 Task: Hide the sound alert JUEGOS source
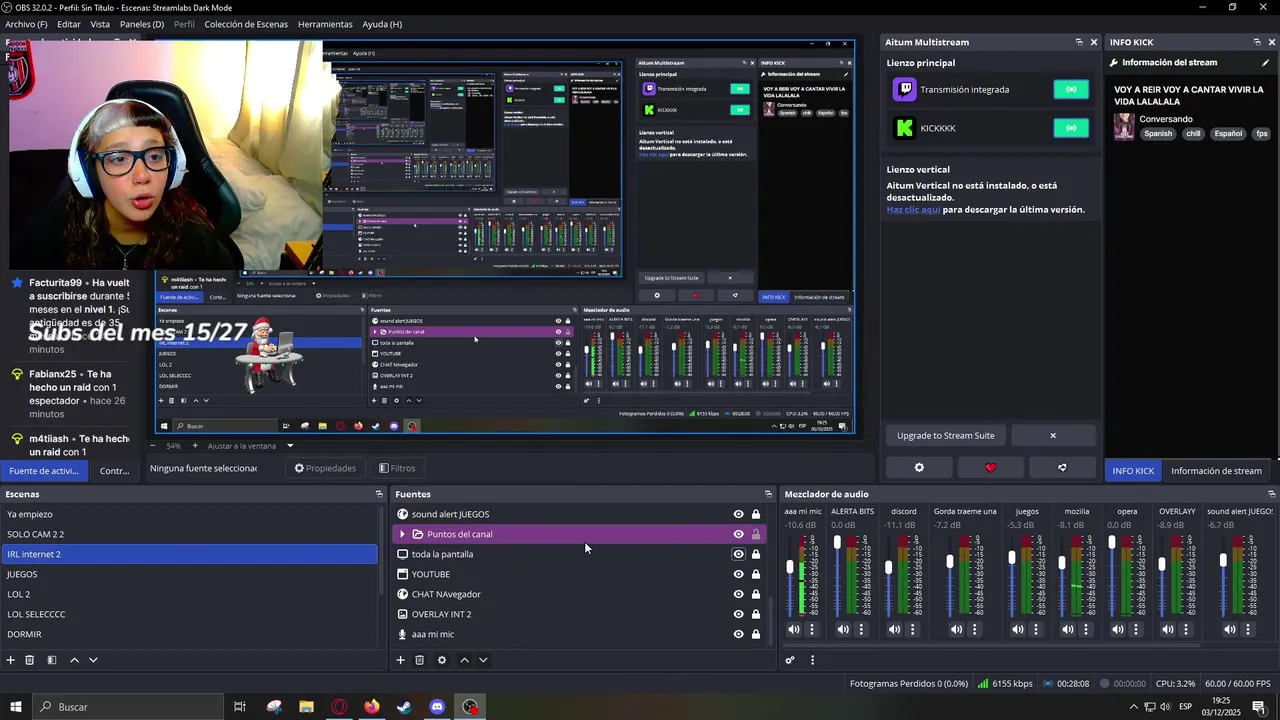(738, 514)
